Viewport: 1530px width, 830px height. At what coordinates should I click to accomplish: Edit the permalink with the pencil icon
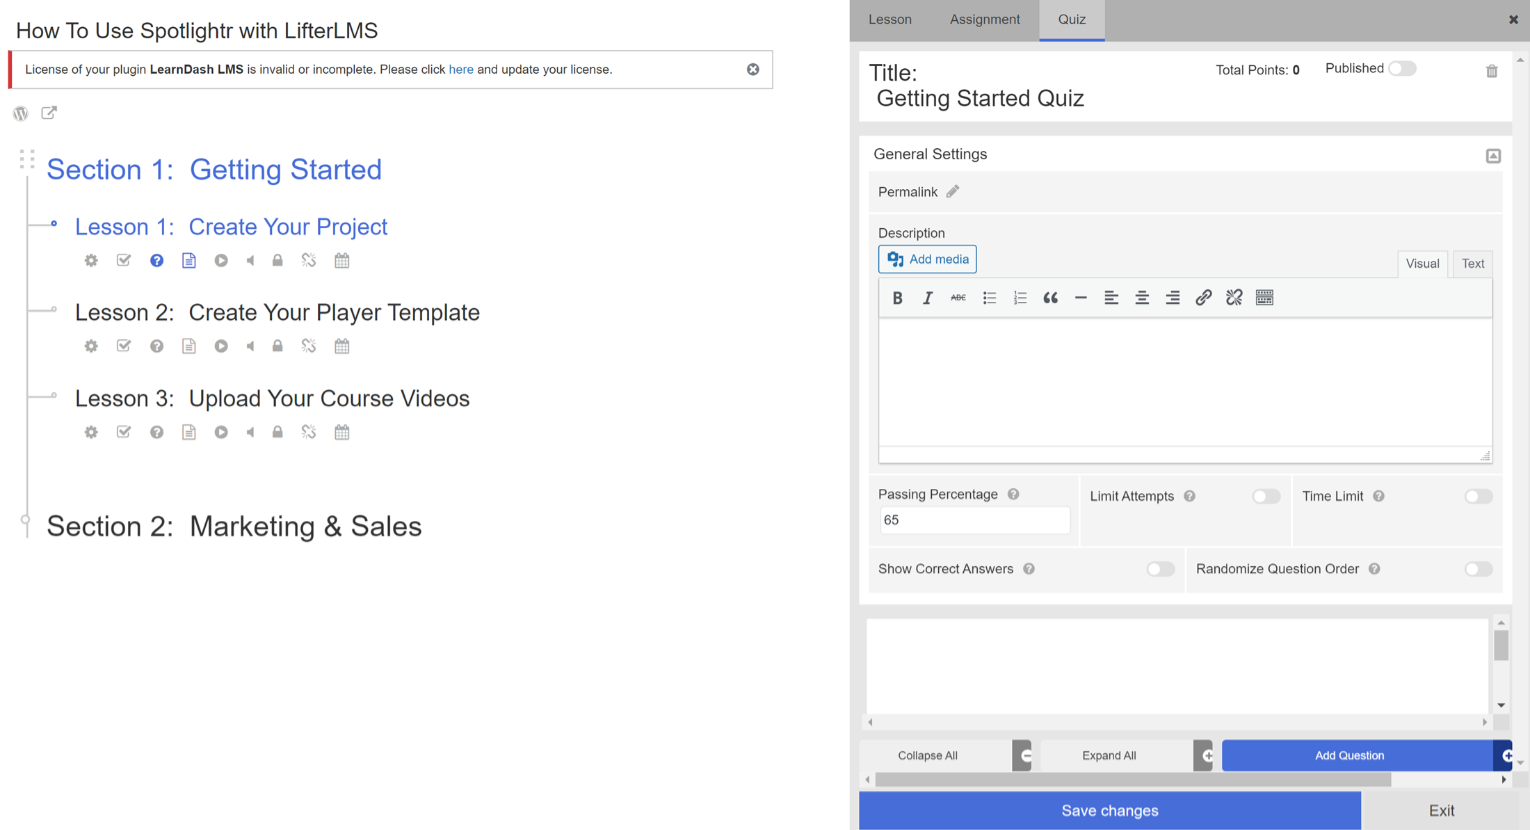coord(953,192)
